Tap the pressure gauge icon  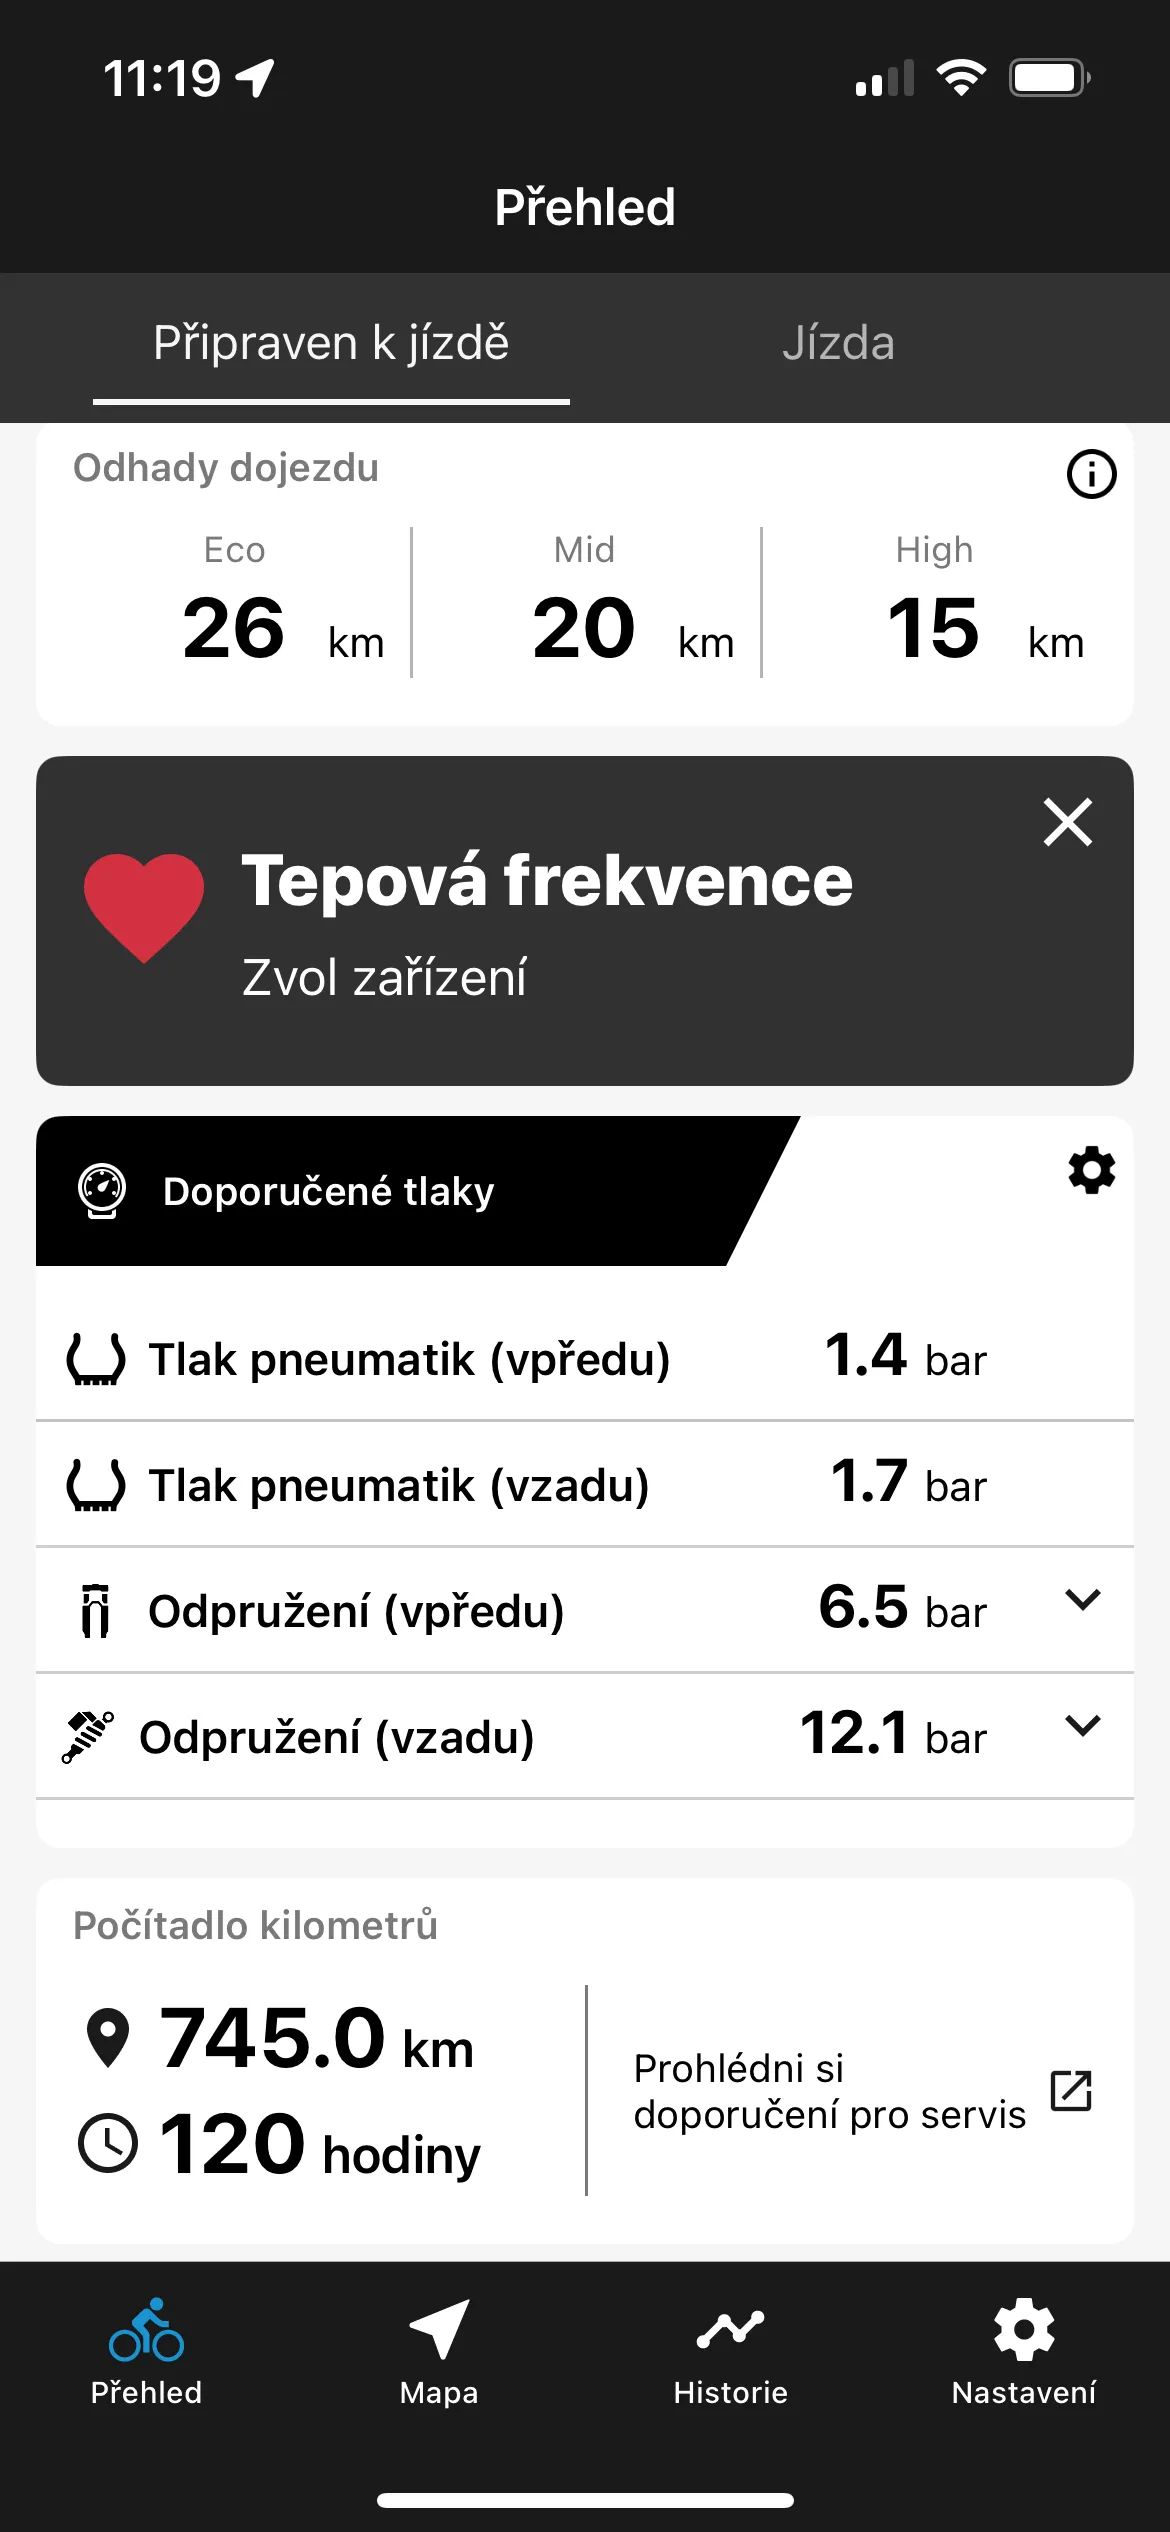pos(102,1191)
